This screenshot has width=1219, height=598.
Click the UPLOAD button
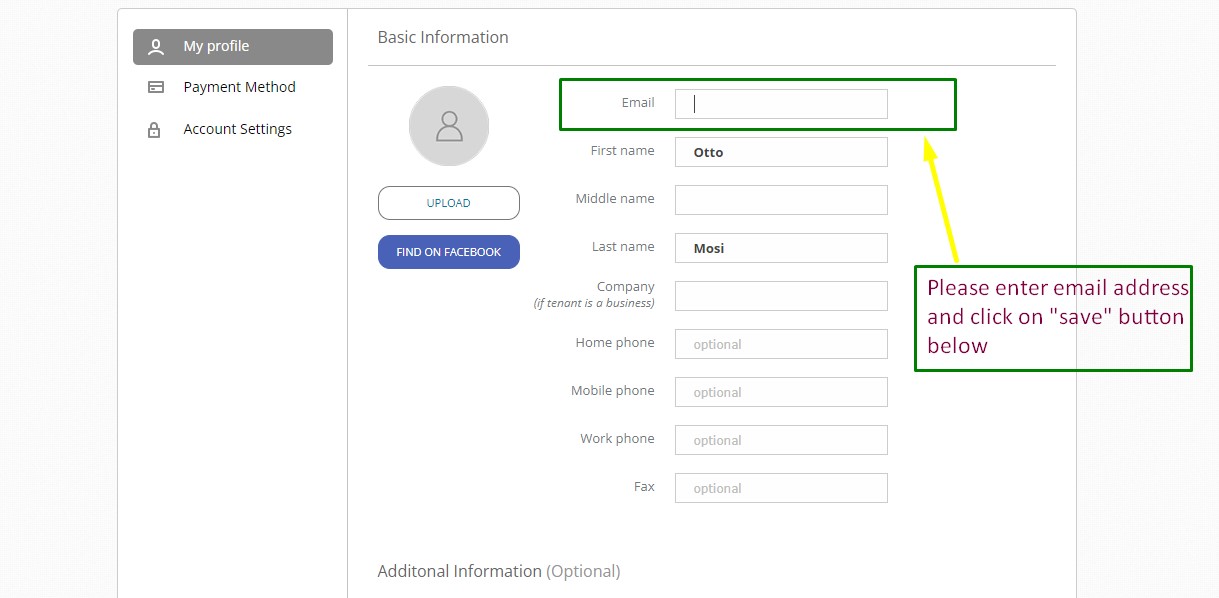tap(449, 203)
